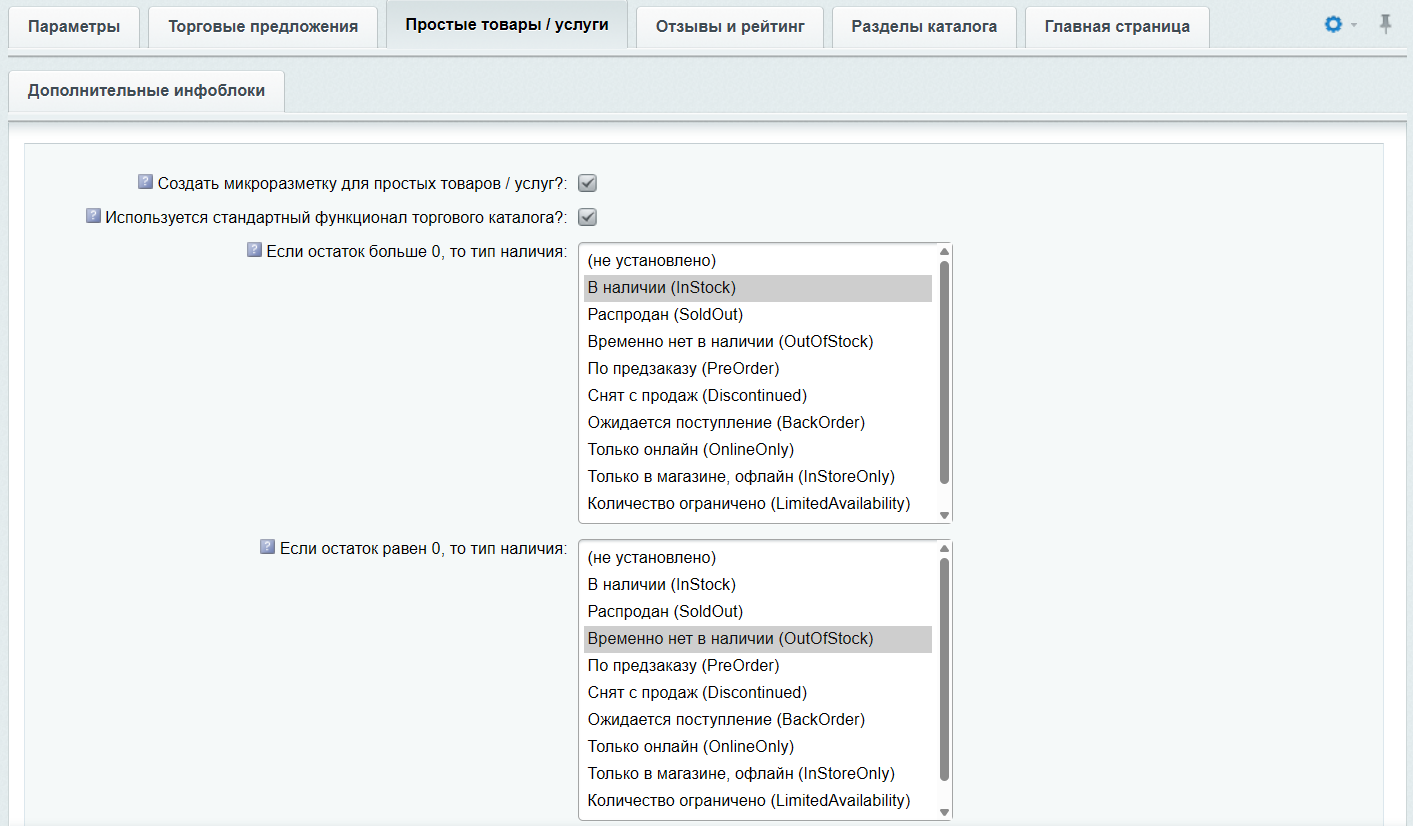The width and height of the screenshot is (1413, 826).
Task: Go to the Разделы каталога tab
Action: click(924, 27)
